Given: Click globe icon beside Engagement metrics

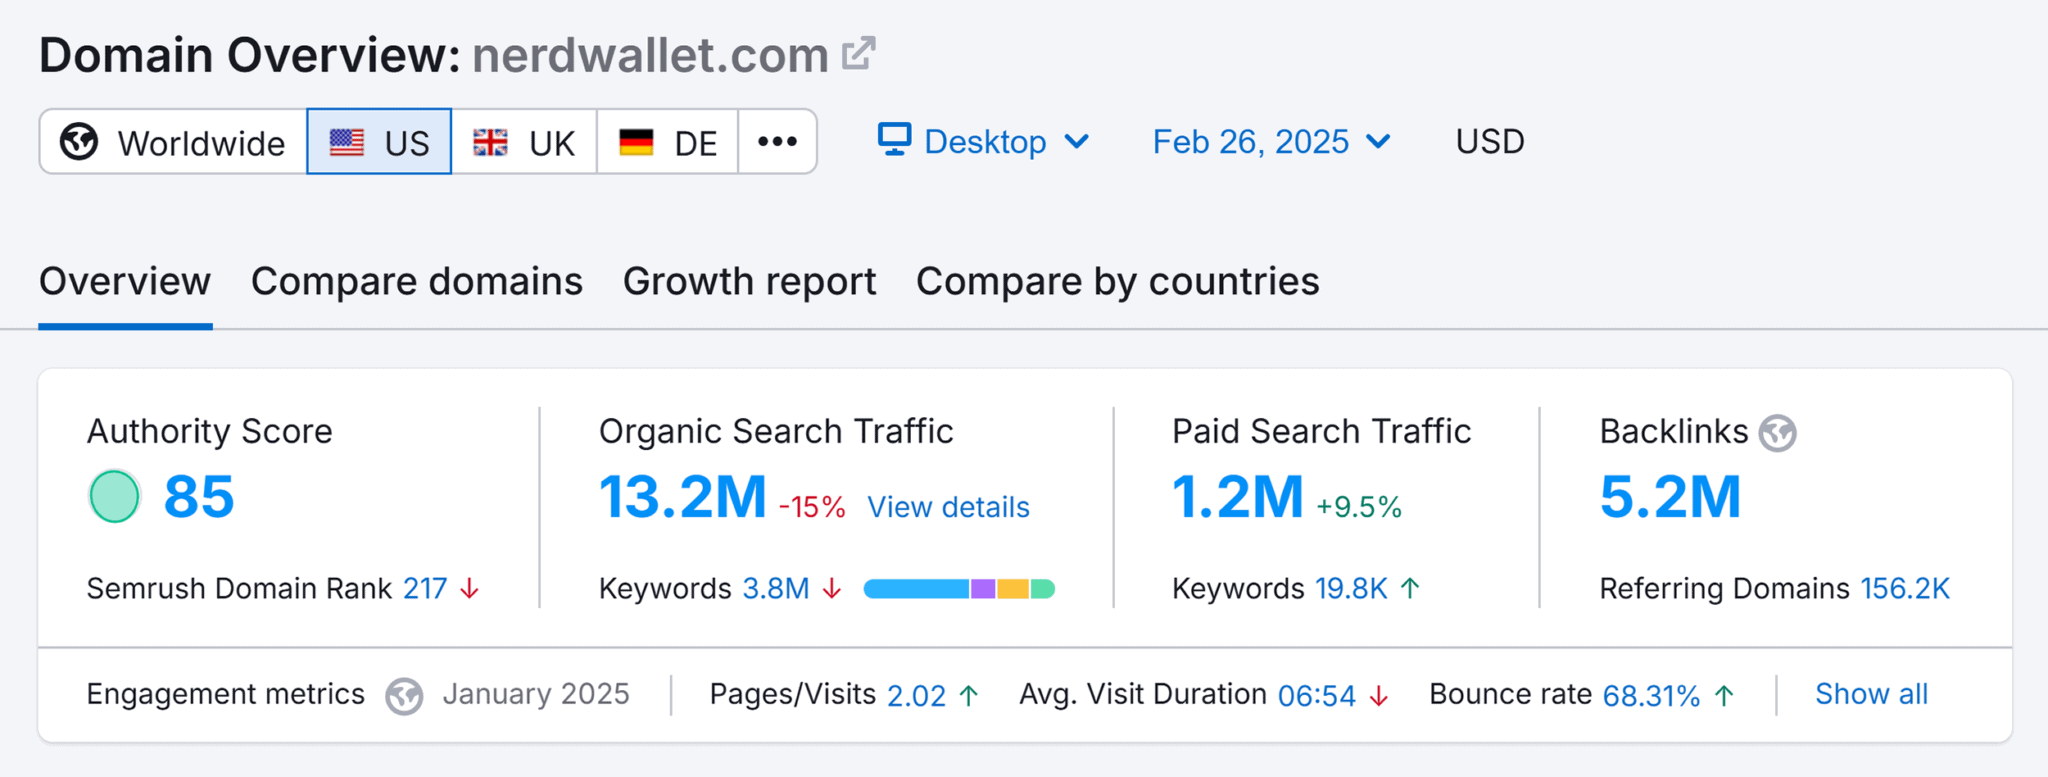Looking at the screenshot, I should coord(404,695).
